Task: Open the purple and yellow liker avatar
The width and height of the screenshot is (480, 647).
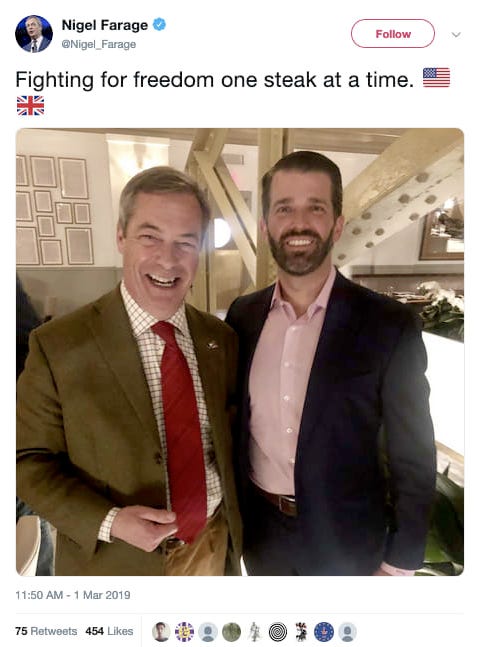Action: coord(184,631)
